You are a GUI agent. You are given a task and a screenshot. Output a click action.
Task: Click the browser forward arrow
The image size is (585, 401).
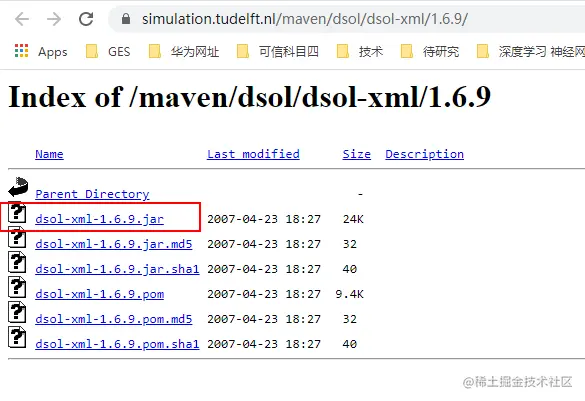click(54, 19)
